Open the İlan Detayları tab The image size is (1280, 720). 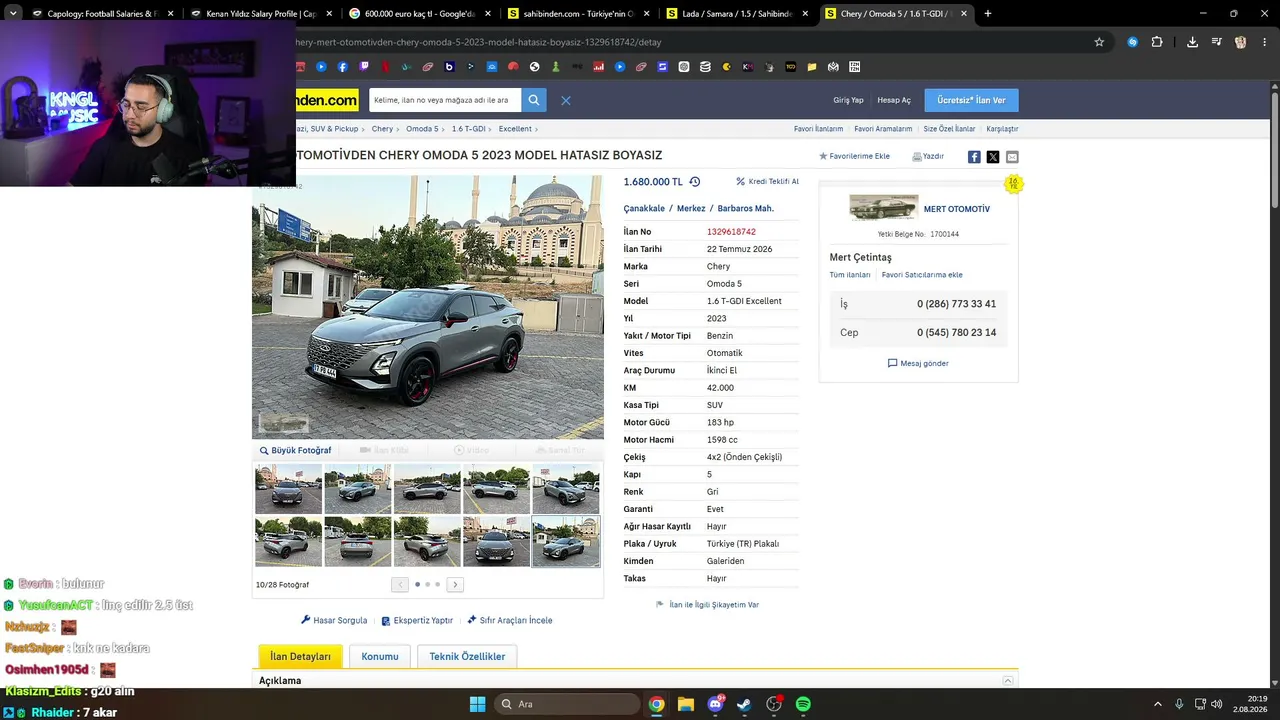click(x=300, y=656)
